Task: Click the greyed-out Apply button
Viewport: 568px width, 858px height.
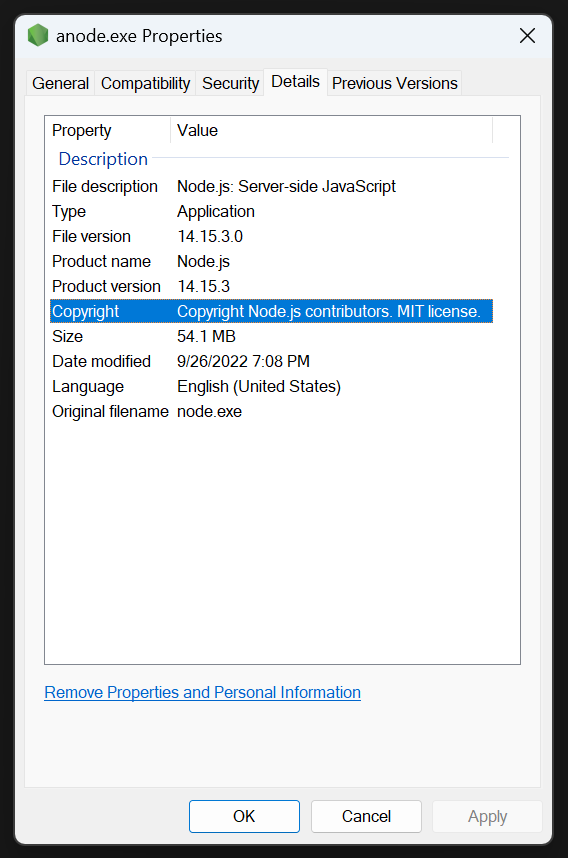Action: pos(487,816)
